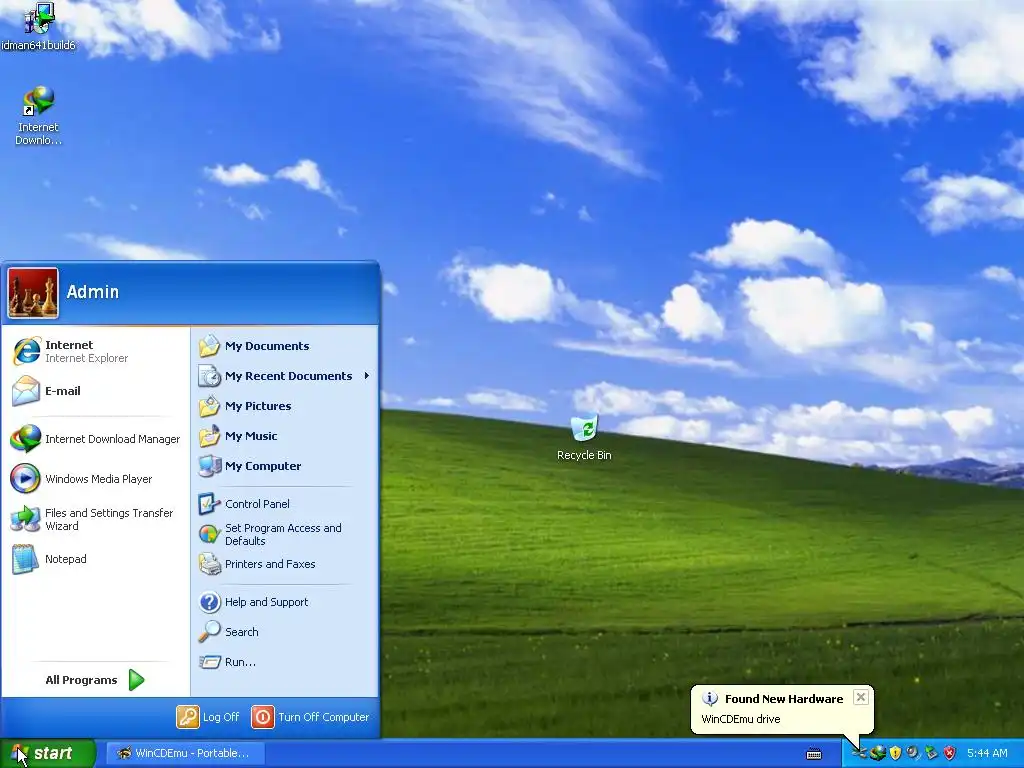Launch Windows Media Player

[x=96, y=479]
